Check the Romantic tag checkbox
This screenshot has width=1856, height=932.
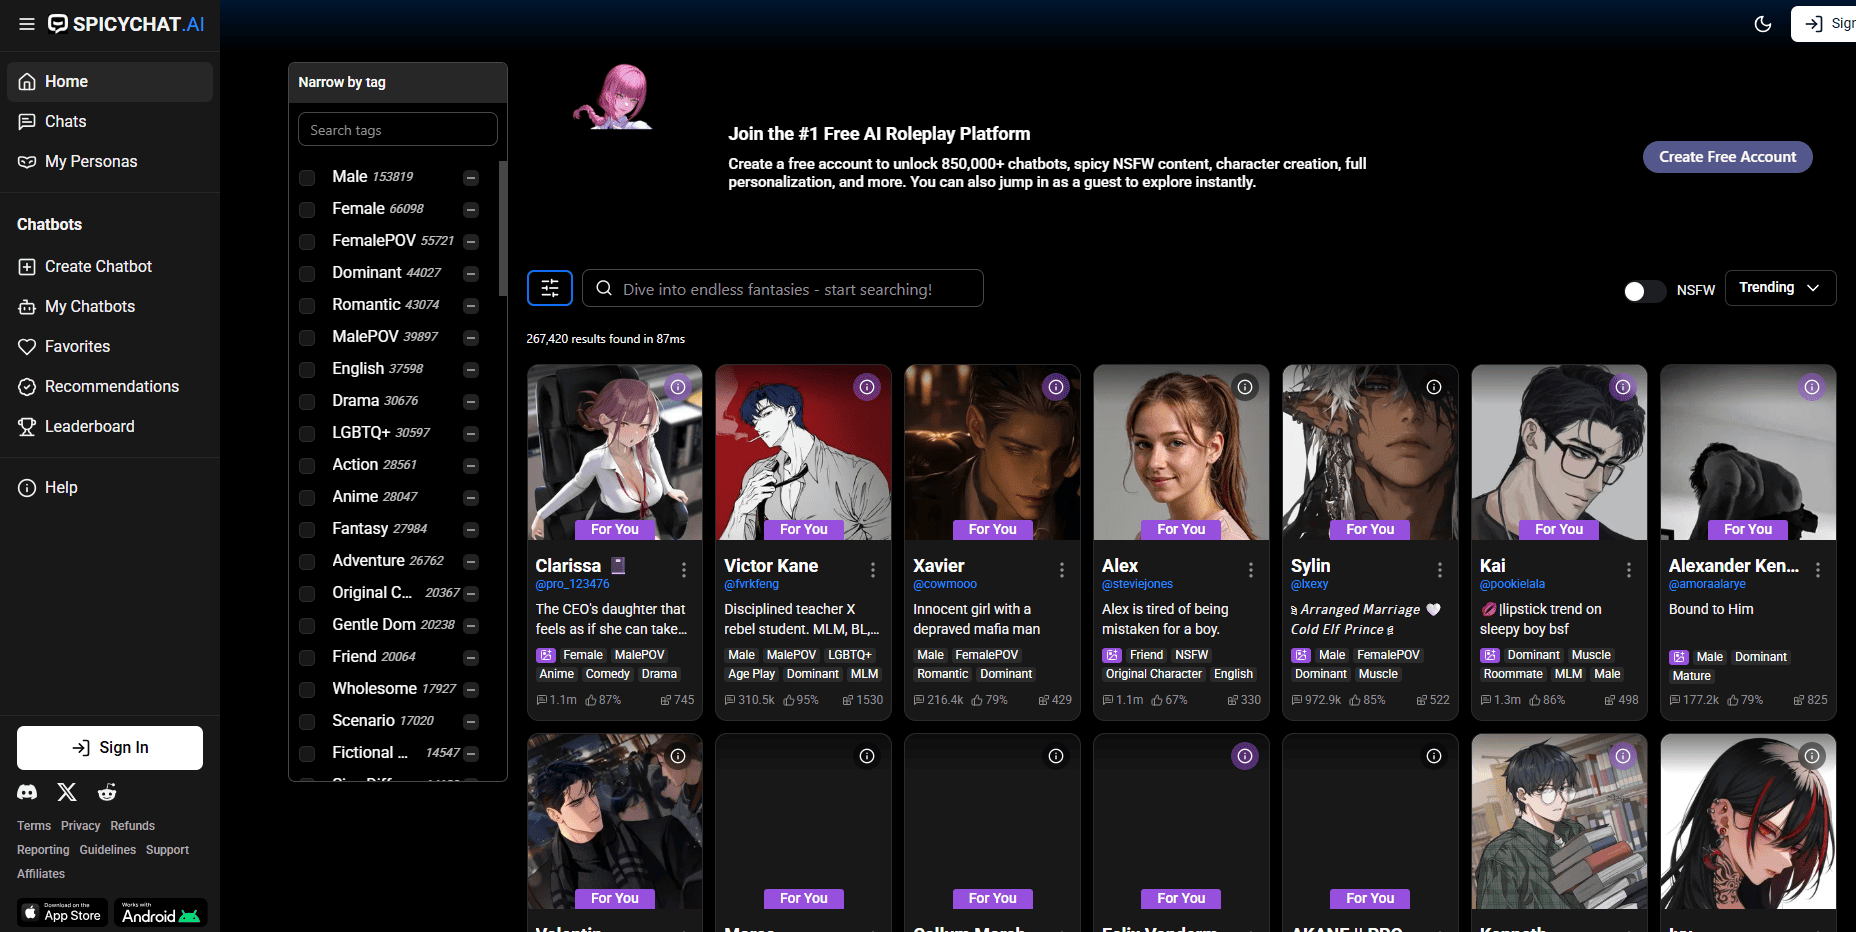pos(308,306)
